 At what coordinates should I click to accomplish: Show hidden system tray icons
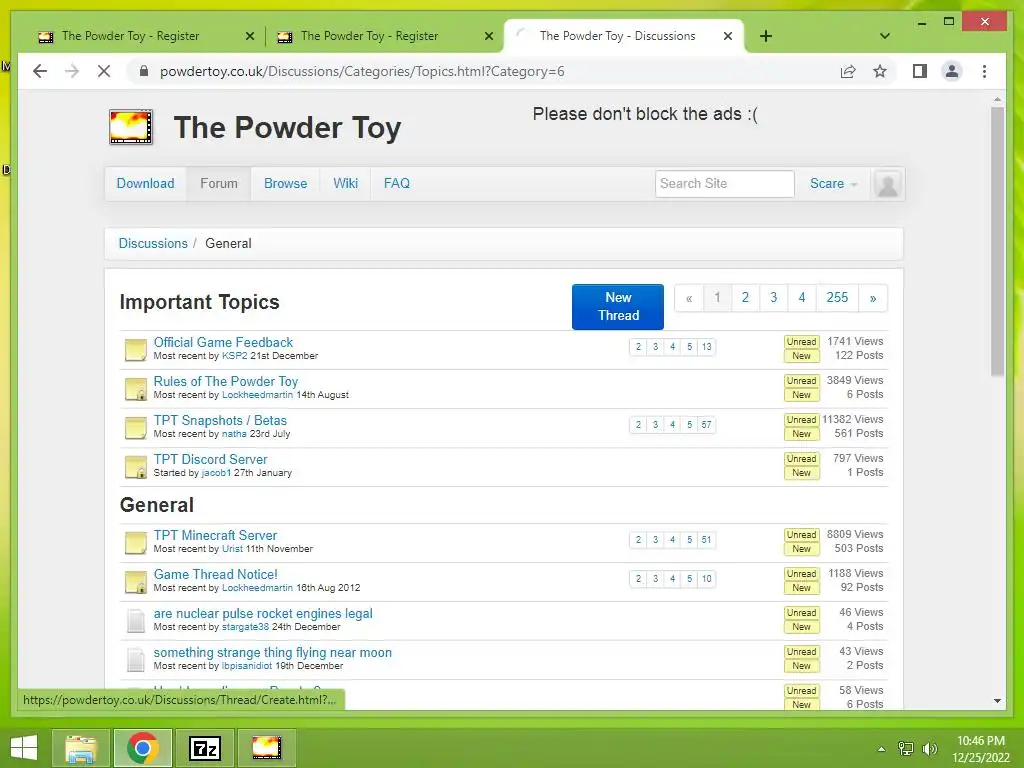pos(882,748)
